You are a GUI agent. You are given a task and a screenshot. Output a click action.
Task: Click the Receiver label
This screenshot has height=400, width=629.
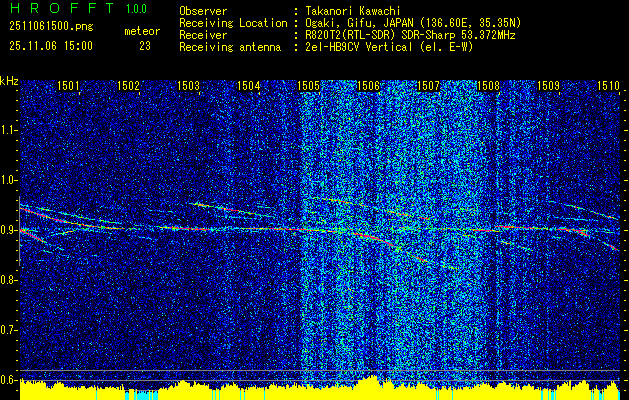click(x=203, y=35)
